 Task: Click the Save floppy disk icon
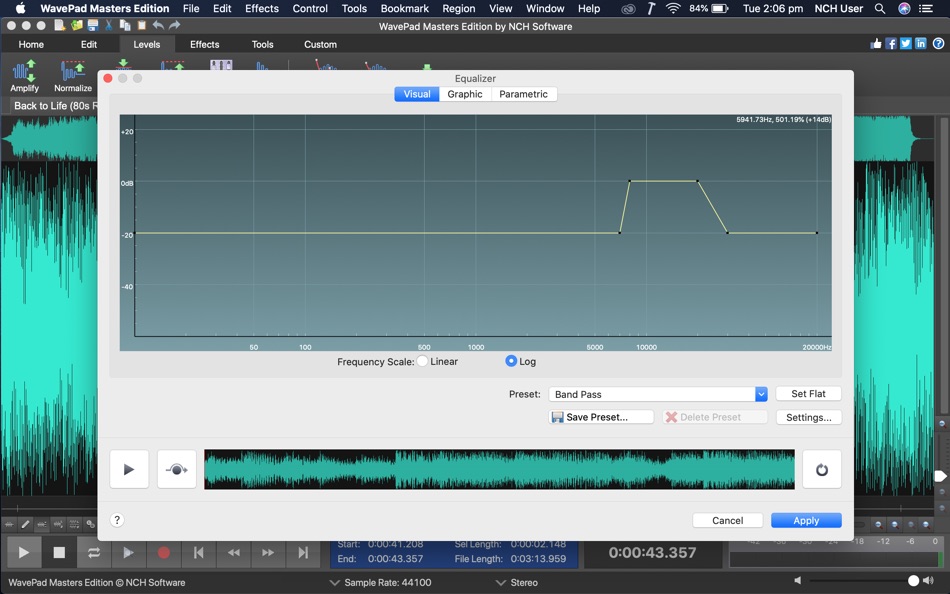(93, 25)
